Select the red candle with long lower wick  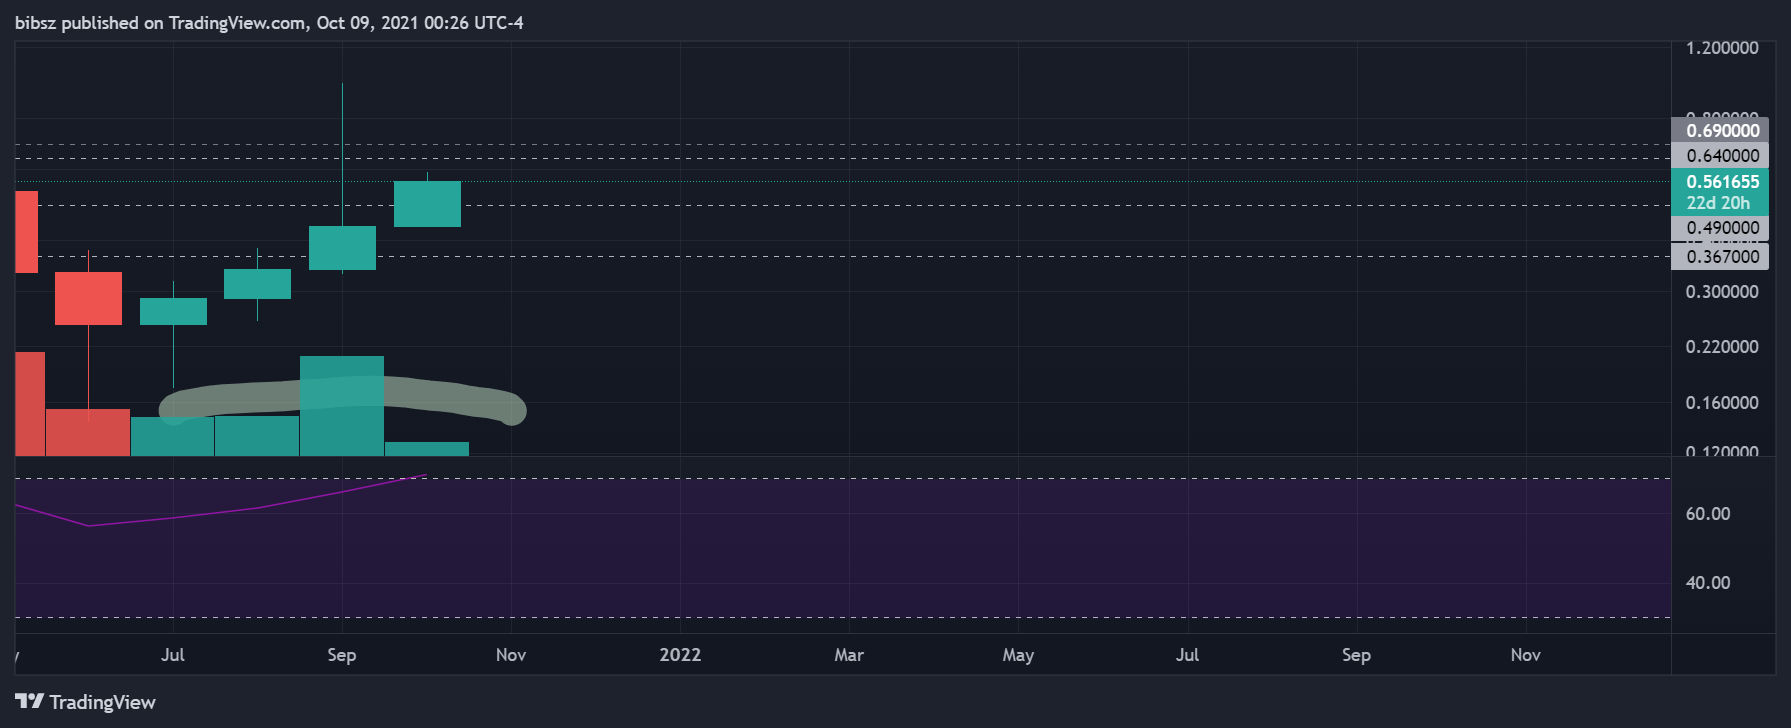[88, 298]
